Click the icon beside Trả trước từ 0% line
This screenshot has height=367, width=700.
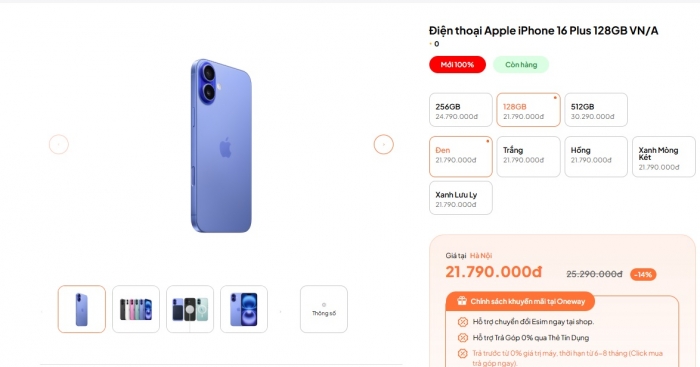(x=462, y=354)
